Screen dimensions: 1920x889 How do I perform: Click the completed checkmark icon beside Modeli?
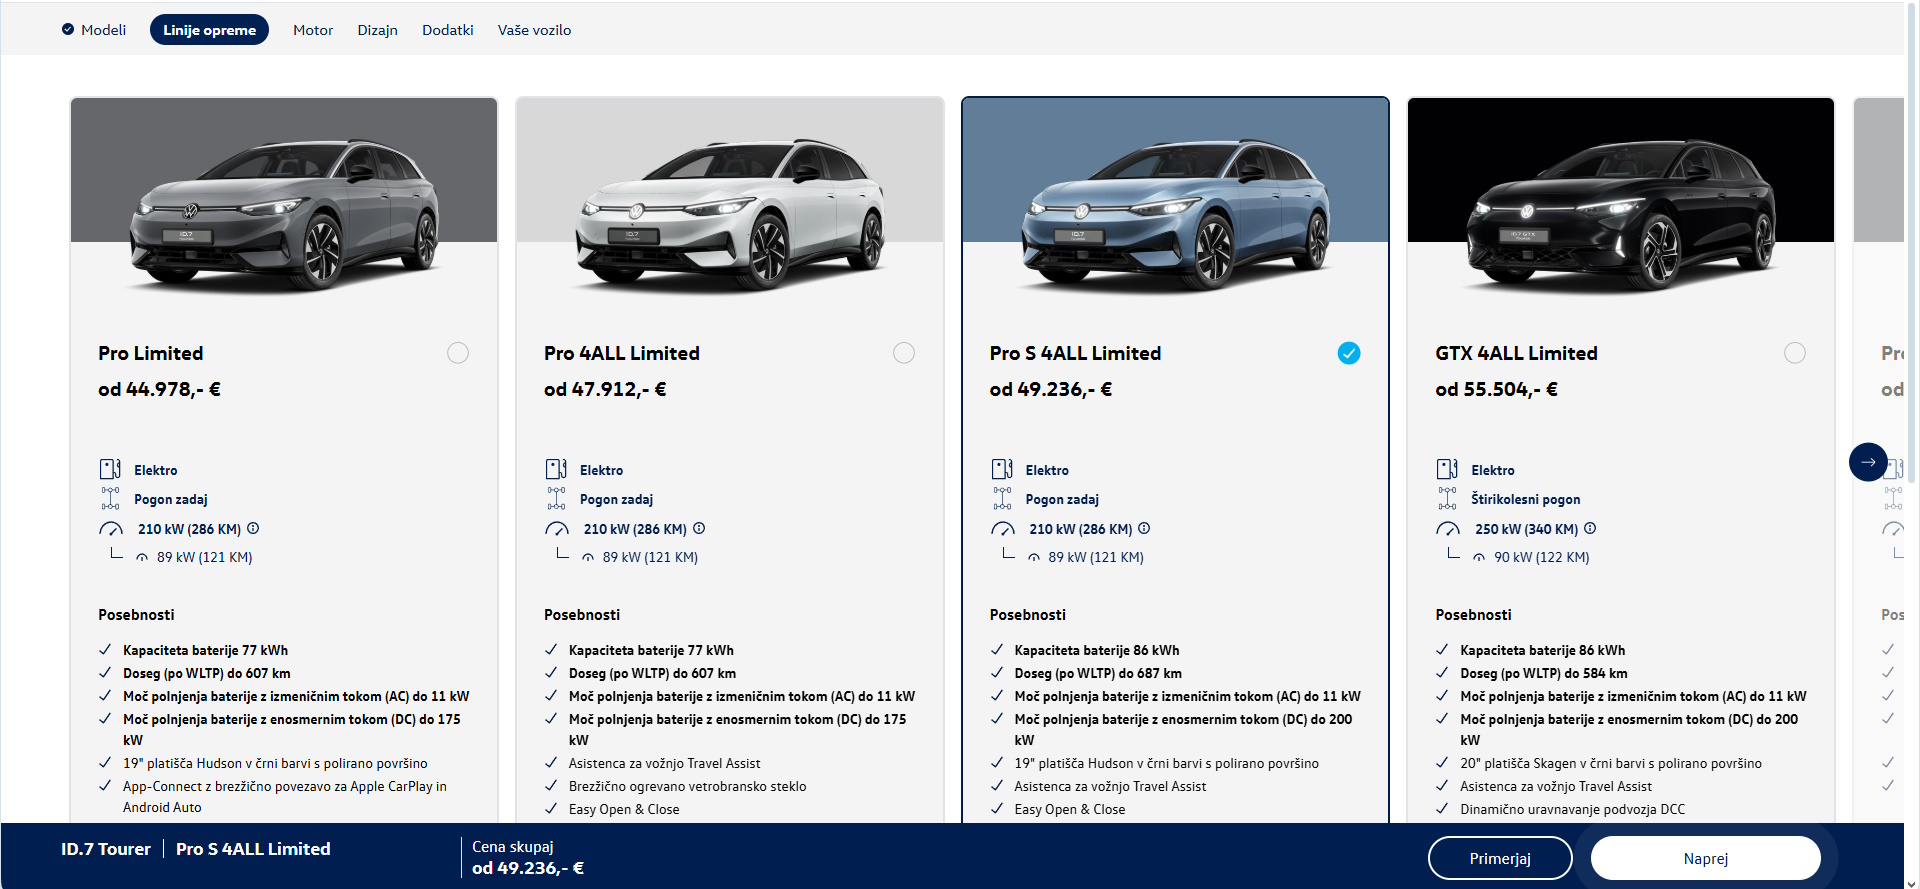[x=68, y=29]
